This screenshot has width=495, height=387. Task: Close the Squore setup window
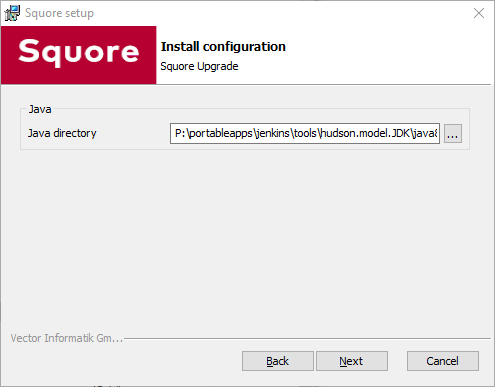click(479, 13)
